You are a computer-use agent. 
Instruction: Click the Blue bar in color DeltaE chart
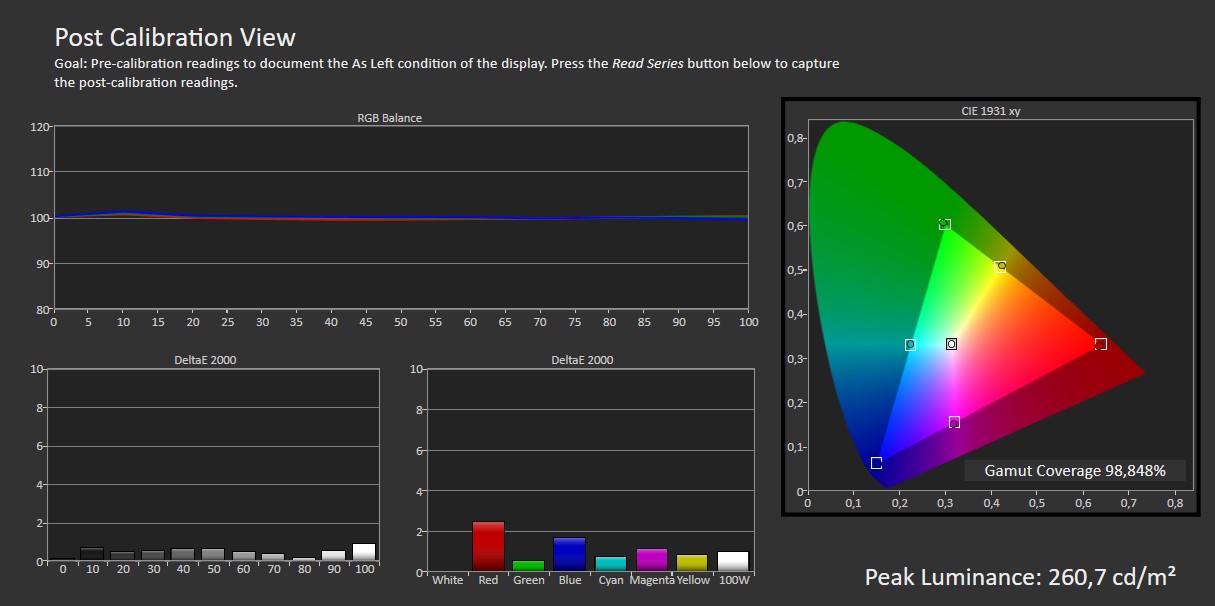(x=570, y=554)
